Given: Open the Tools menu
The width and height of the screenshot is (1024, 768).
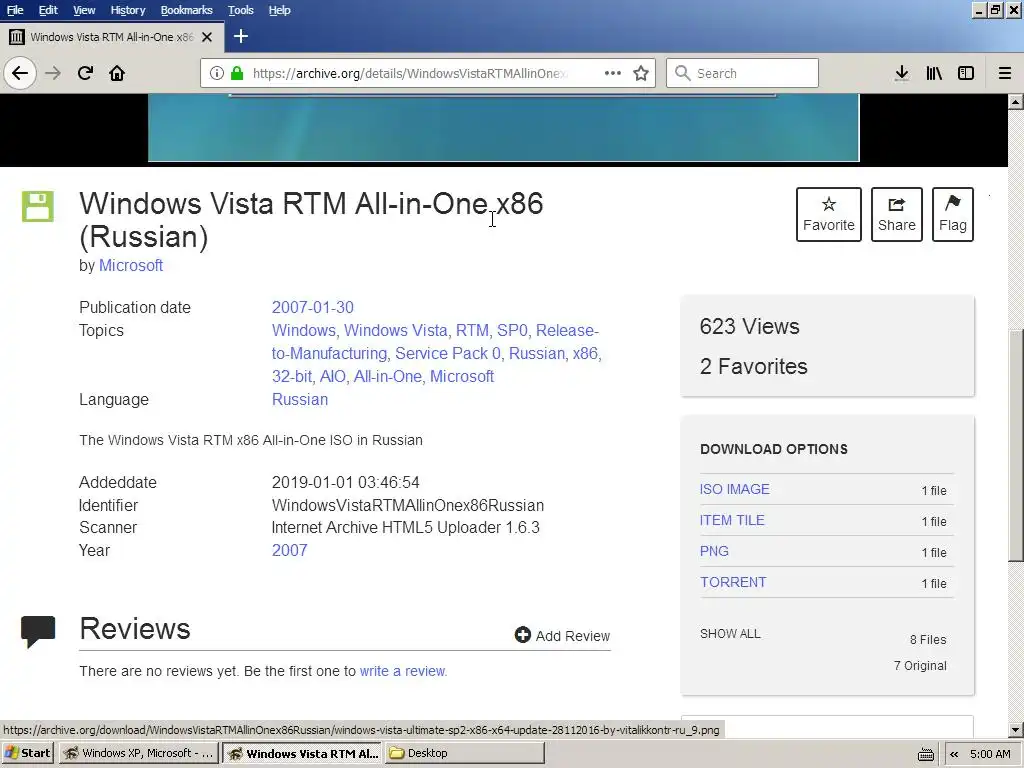Looking at the screenshot, I should click(x=240, y=10).
